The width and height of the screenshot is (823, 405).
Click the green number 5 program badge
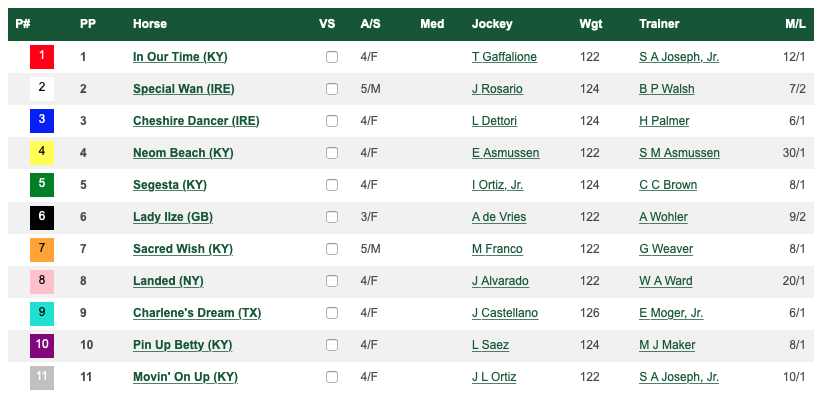click(42, 185)
